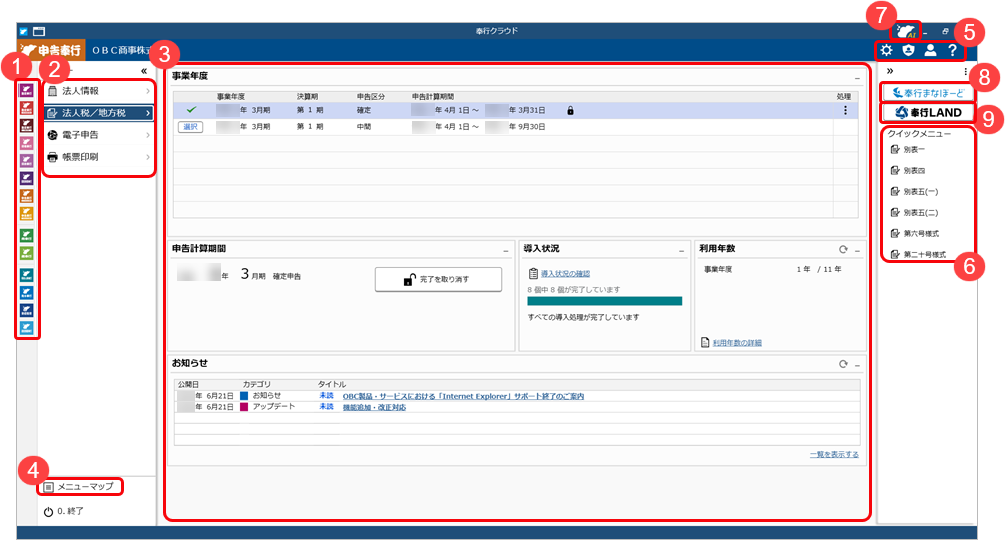Viewport: 1005px width, 540px height.
Task: Click the security shield icon in header
Action: tap(908, 50)
